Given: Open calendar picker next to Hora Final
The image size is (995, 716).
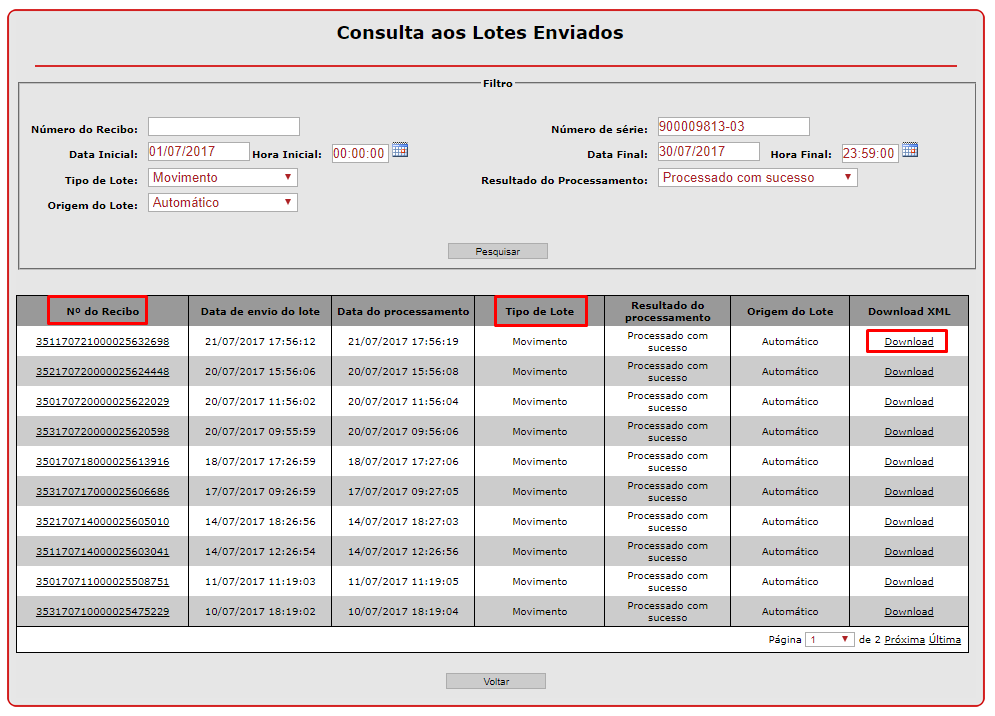Looking at the screenshot, I should [910, 150].
